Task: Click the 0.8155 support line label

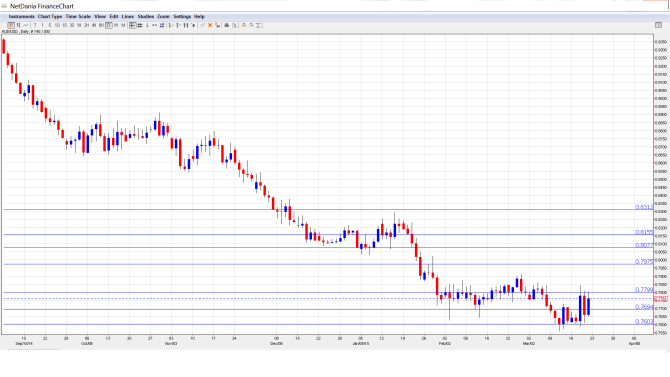Action: (644, 232)
